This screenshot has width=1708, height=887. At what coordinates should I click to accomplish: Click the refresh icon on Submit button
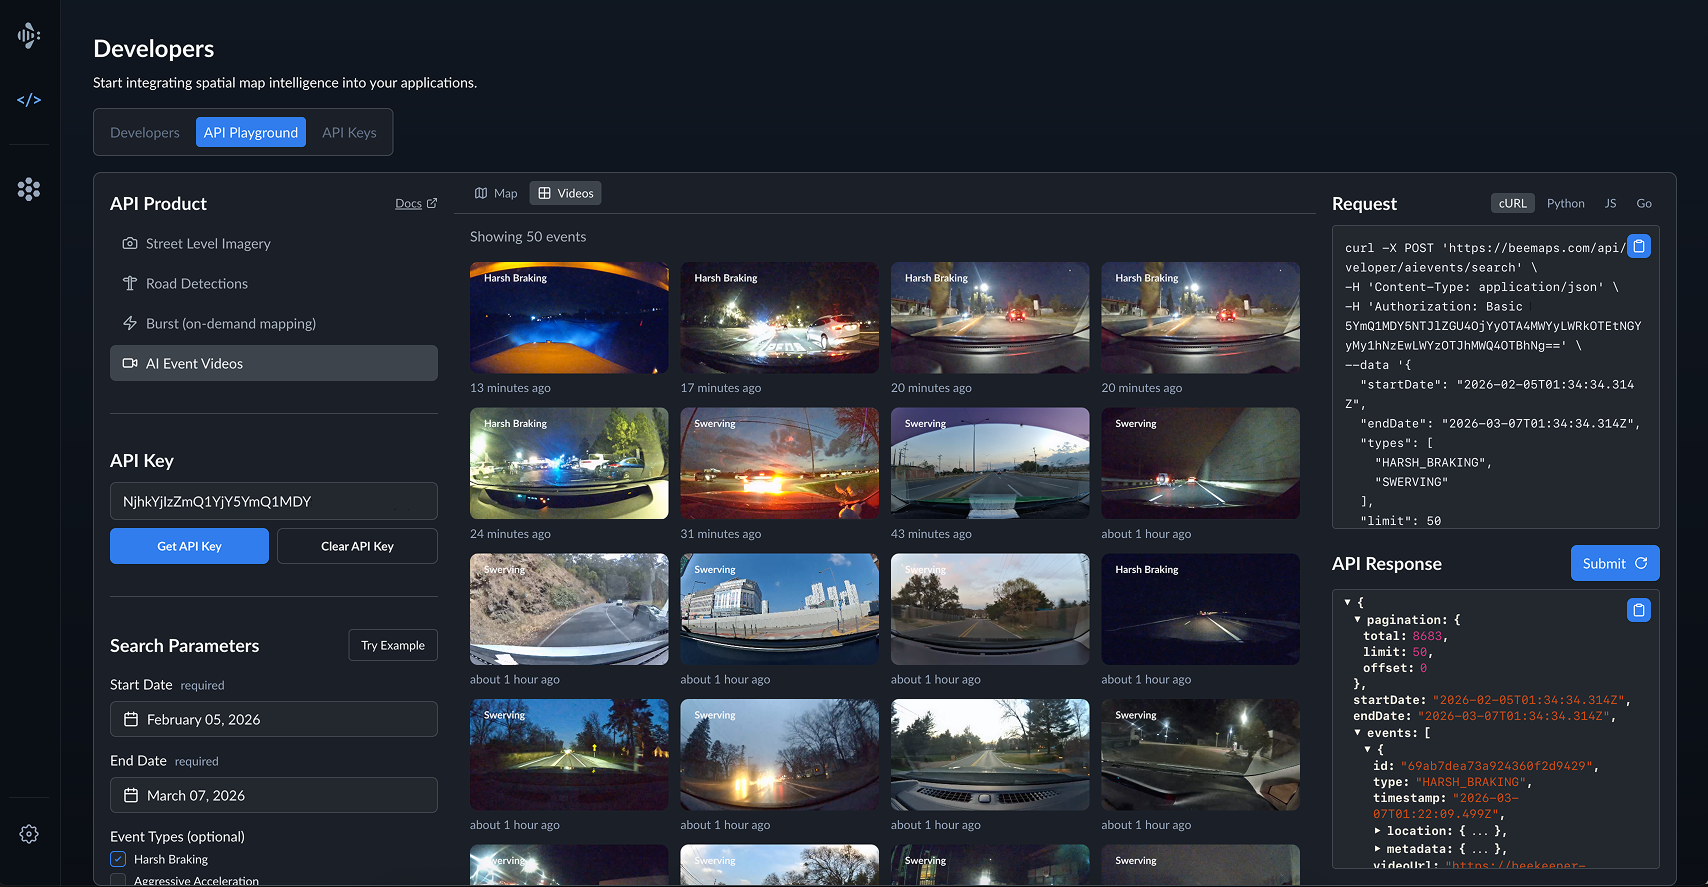coord(1641,563)
